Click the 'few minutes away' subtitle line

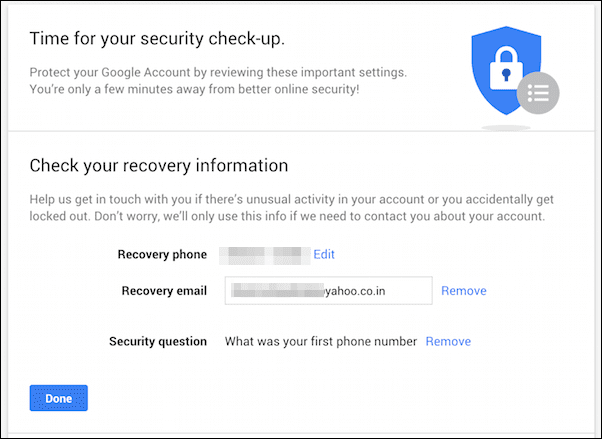point(195,89)
